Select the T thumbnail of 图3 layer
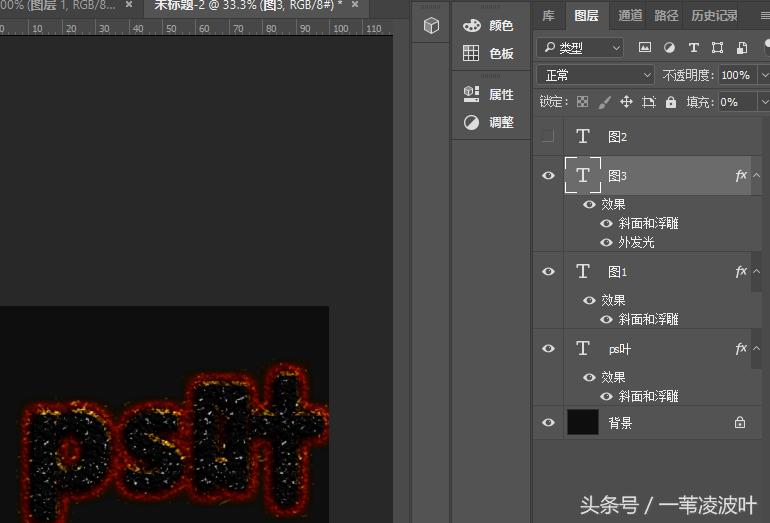 (x=583, y=175)
